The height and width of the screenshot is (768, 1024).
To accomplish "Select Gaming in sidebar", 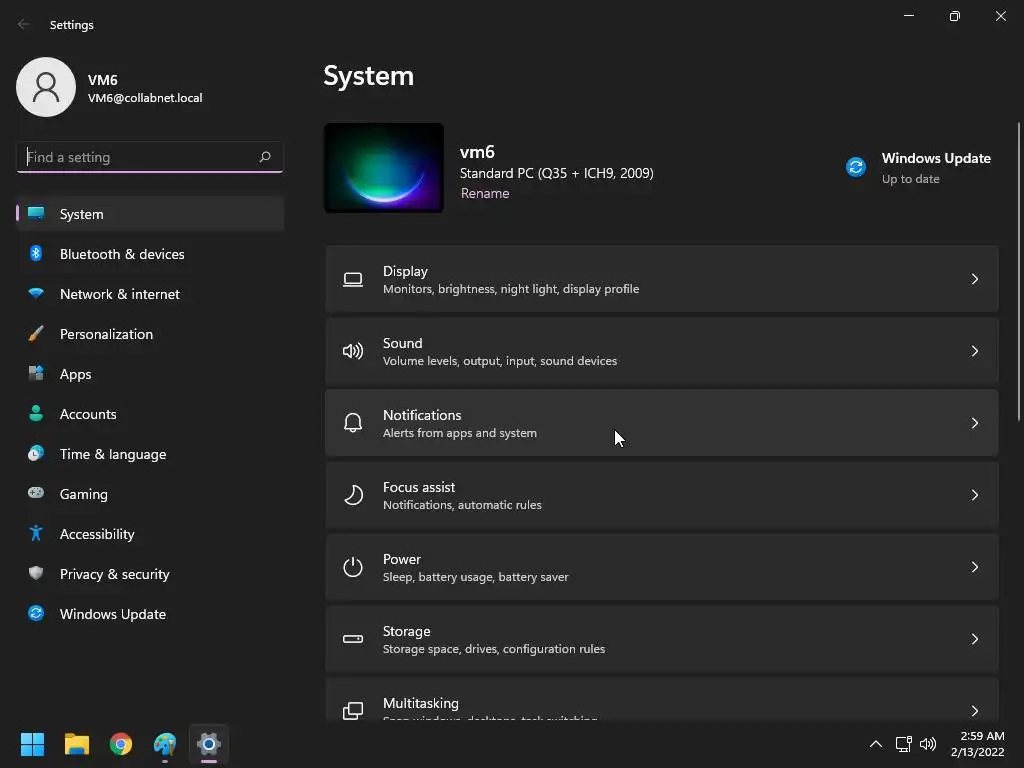I will pyautogui.click(x=150, y=494).
